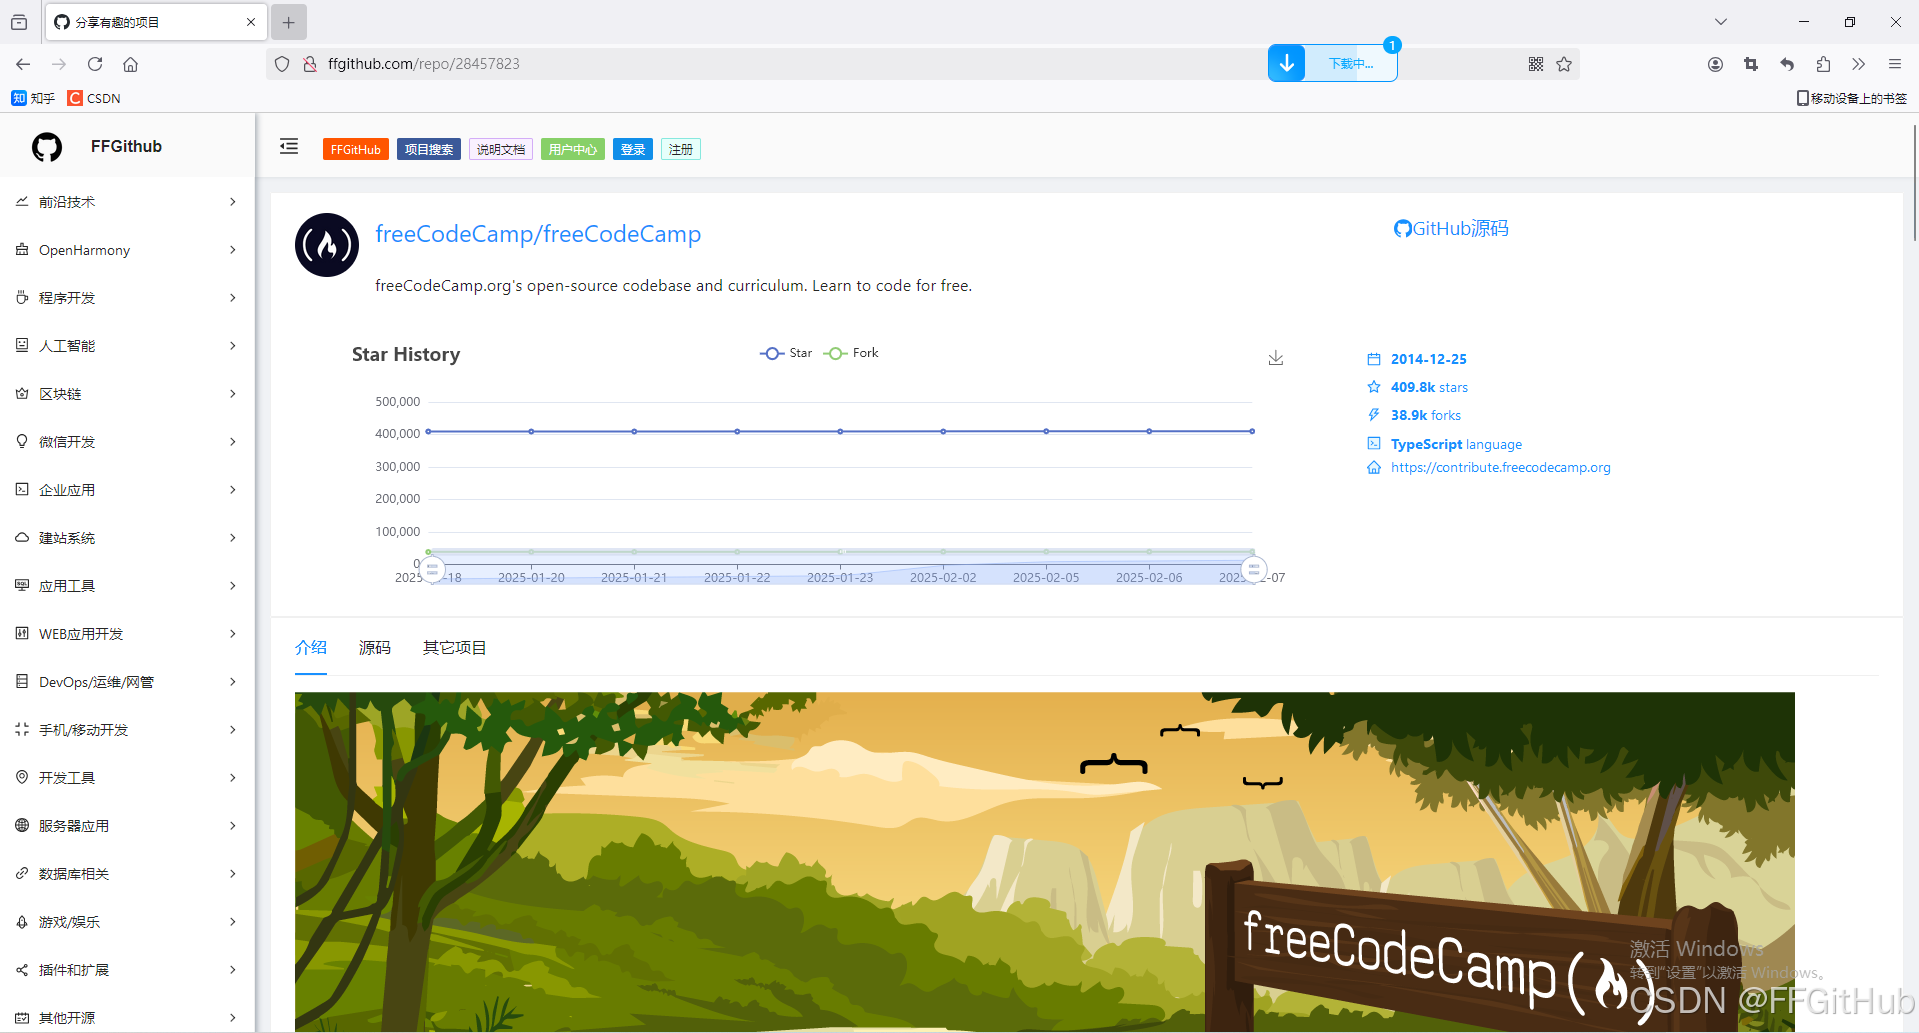
Task: Open freeCodeCamp/freeCodeCamp repo title link
Action: point(538,234)
